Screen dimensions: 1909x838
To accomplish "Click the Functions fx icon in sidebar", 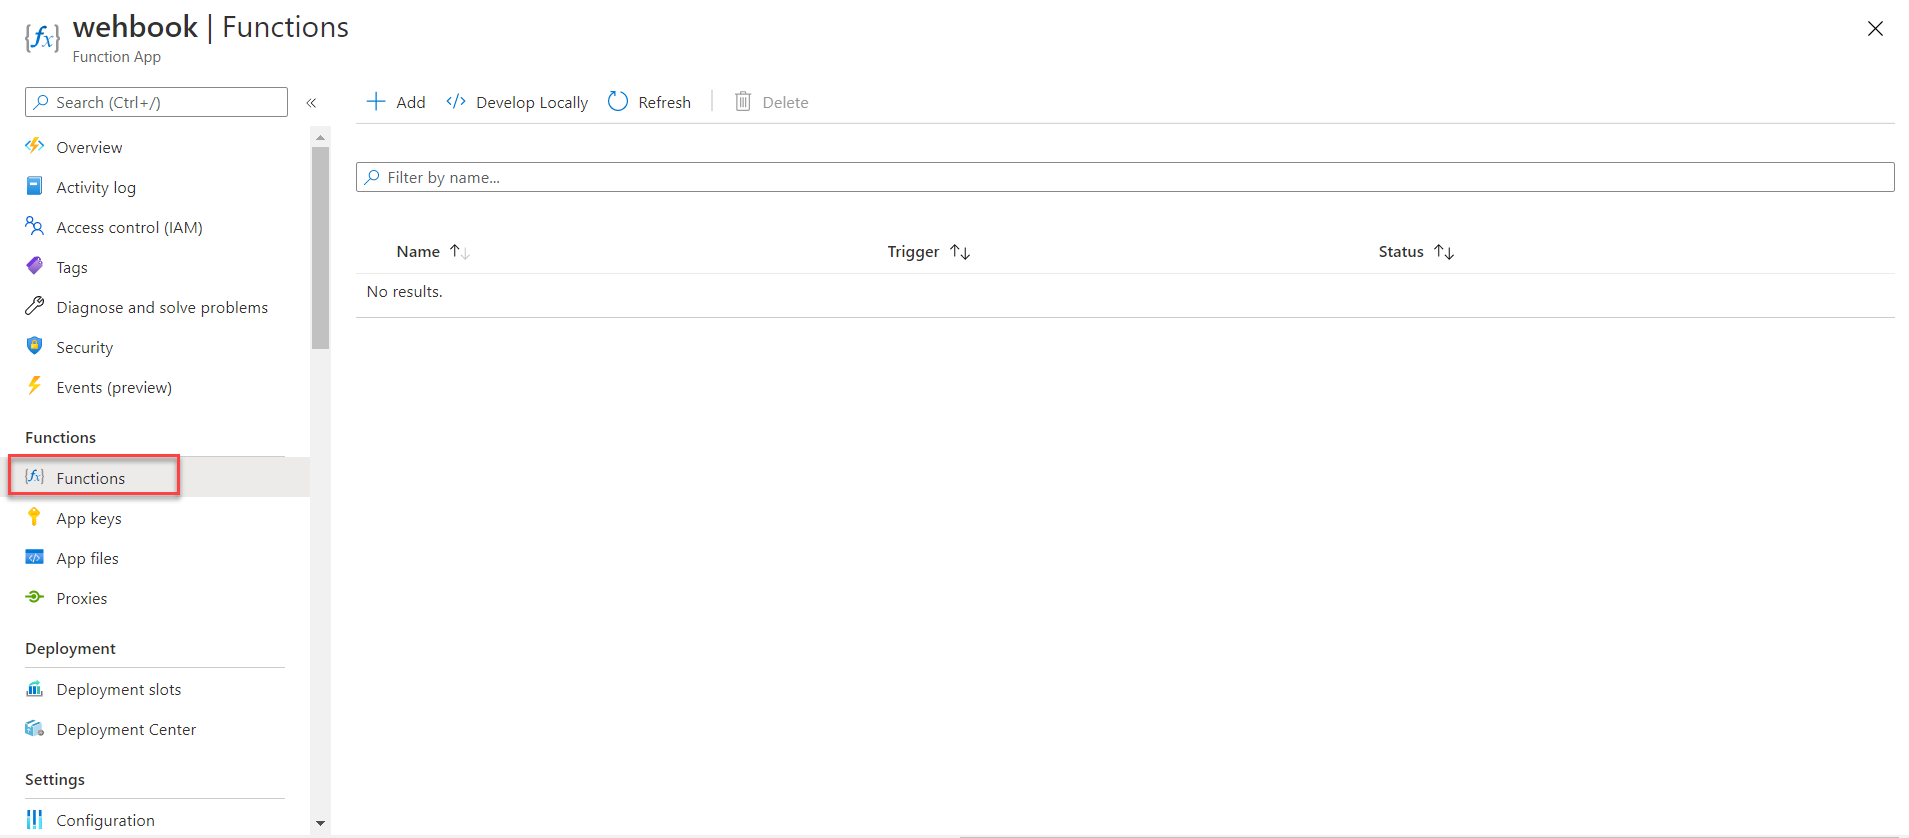I will click(35, 477).
